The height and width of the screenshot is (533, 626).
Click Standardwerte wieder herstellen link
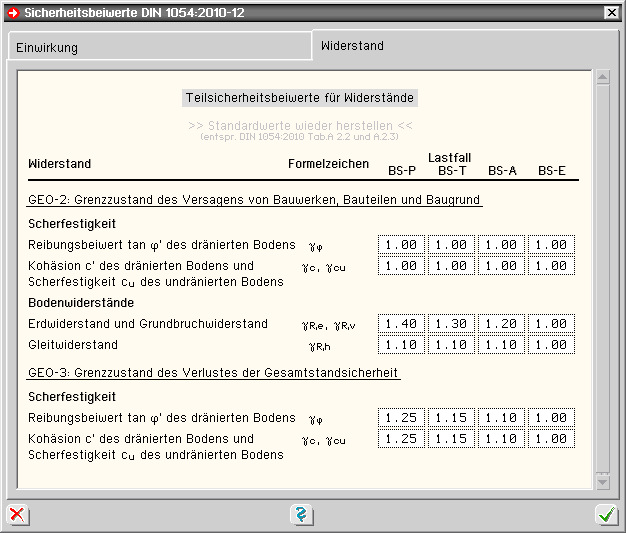(300, 126)
